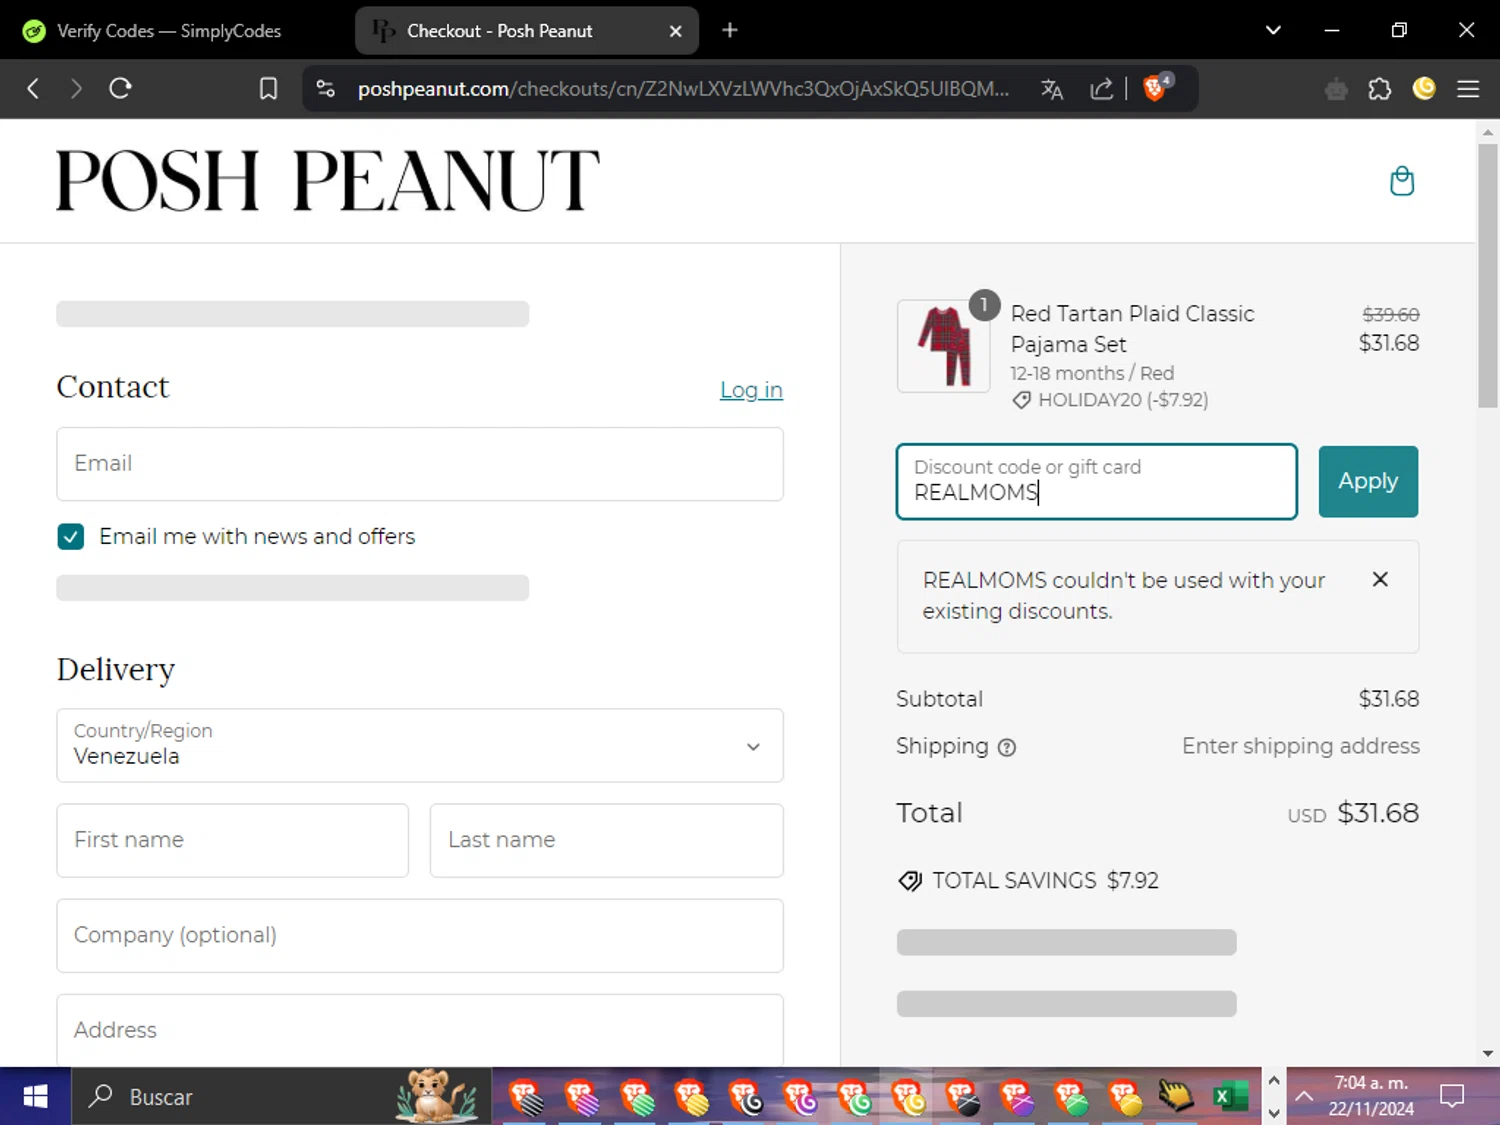Image resolution: width=1500 pixels, height=1125 pixels.
Task: Click the Enter shipping address text
Action: coord(1301,746)
